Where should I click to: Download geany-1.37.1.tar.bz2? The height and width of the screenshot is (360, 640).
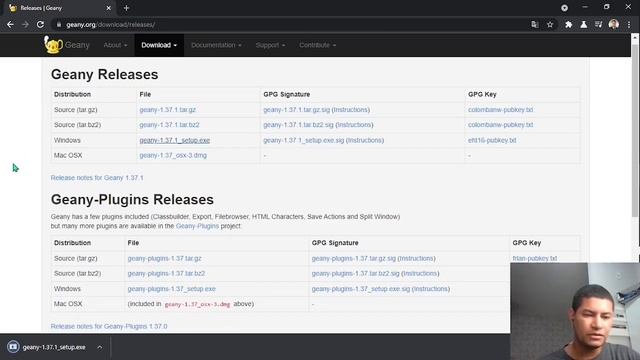(x=169, y=124)
